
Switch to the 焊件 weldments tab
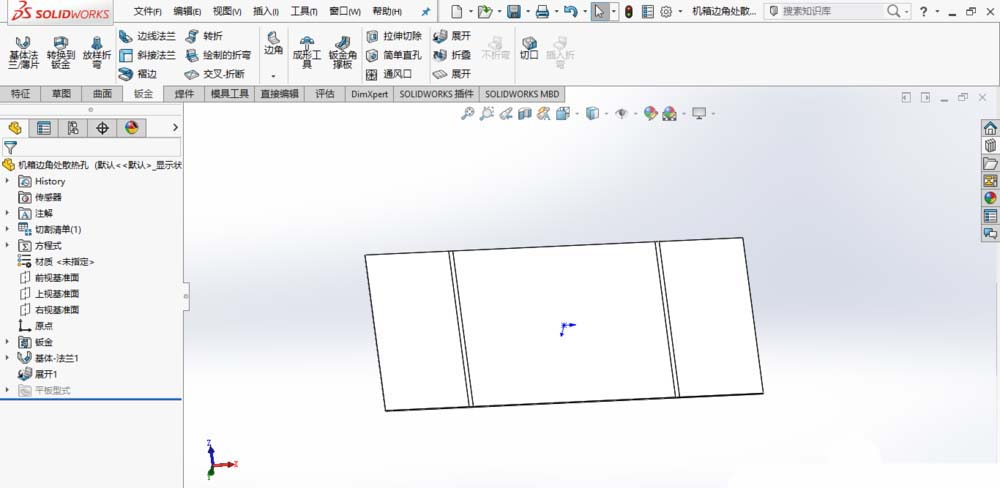coord(184,94)
